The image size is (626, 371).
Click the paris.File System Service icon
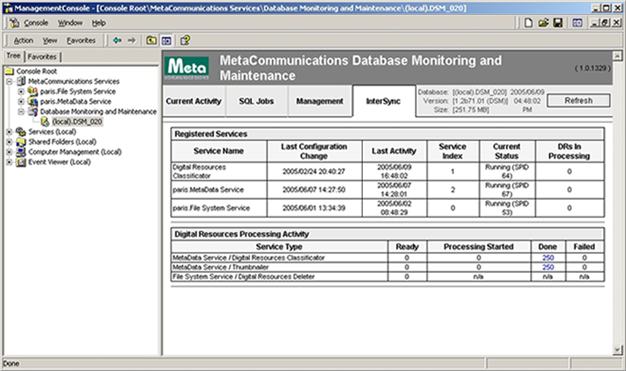click(x=33, y=91)
